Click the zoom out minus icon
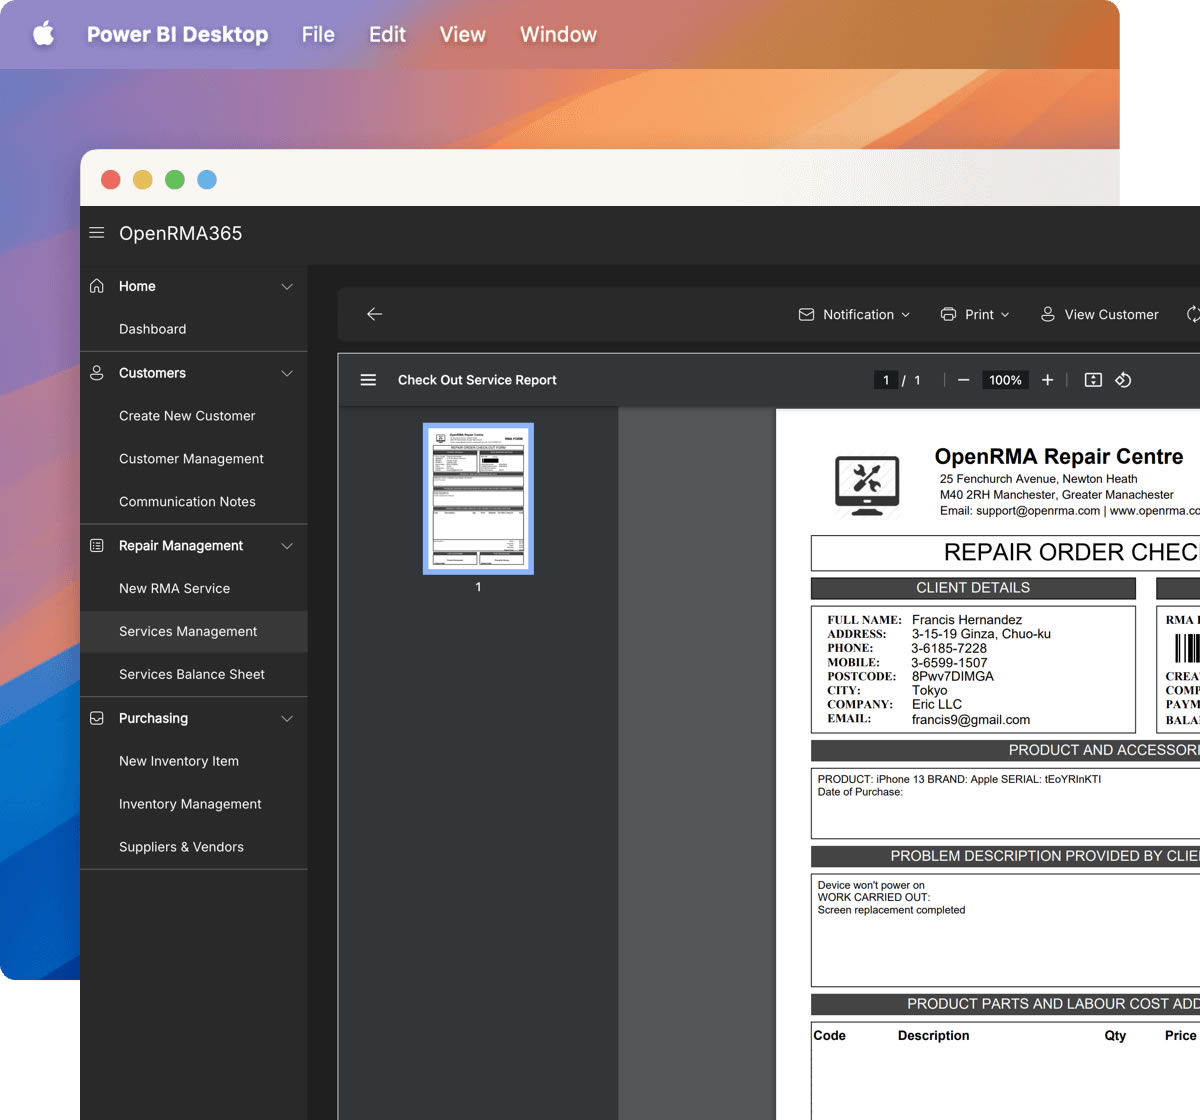The width and height of the screenshot is (1200, 1120). point(963,380)
